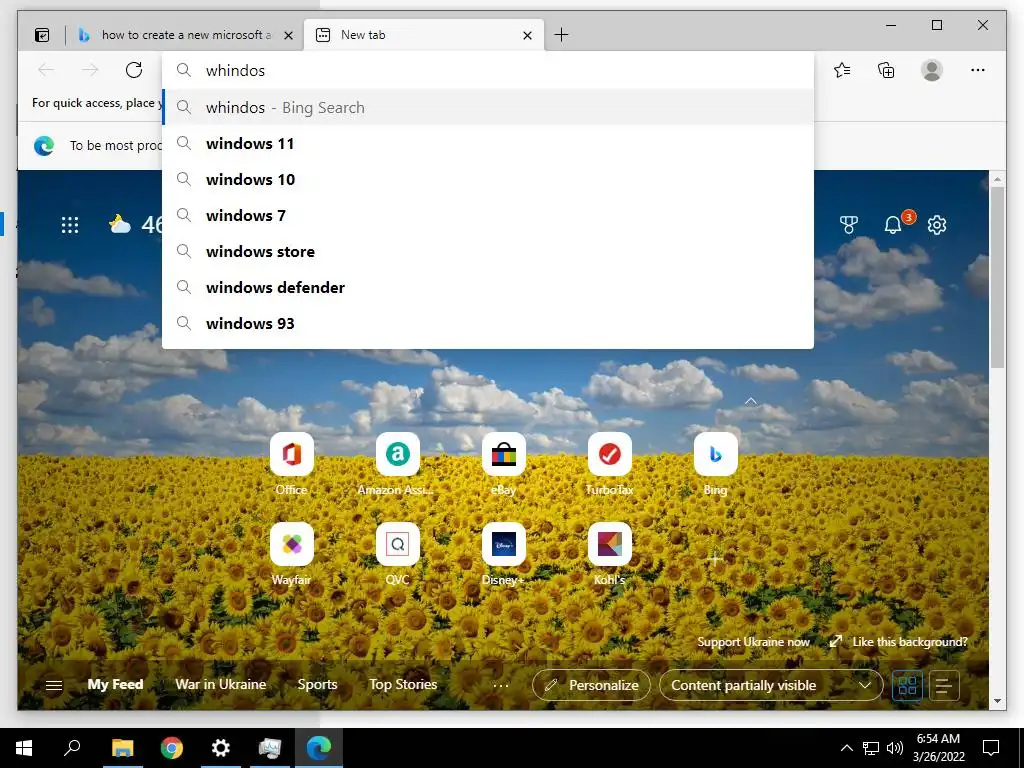Refresh the page with reload icon
1024x768 pixels.
pos(134,70)
